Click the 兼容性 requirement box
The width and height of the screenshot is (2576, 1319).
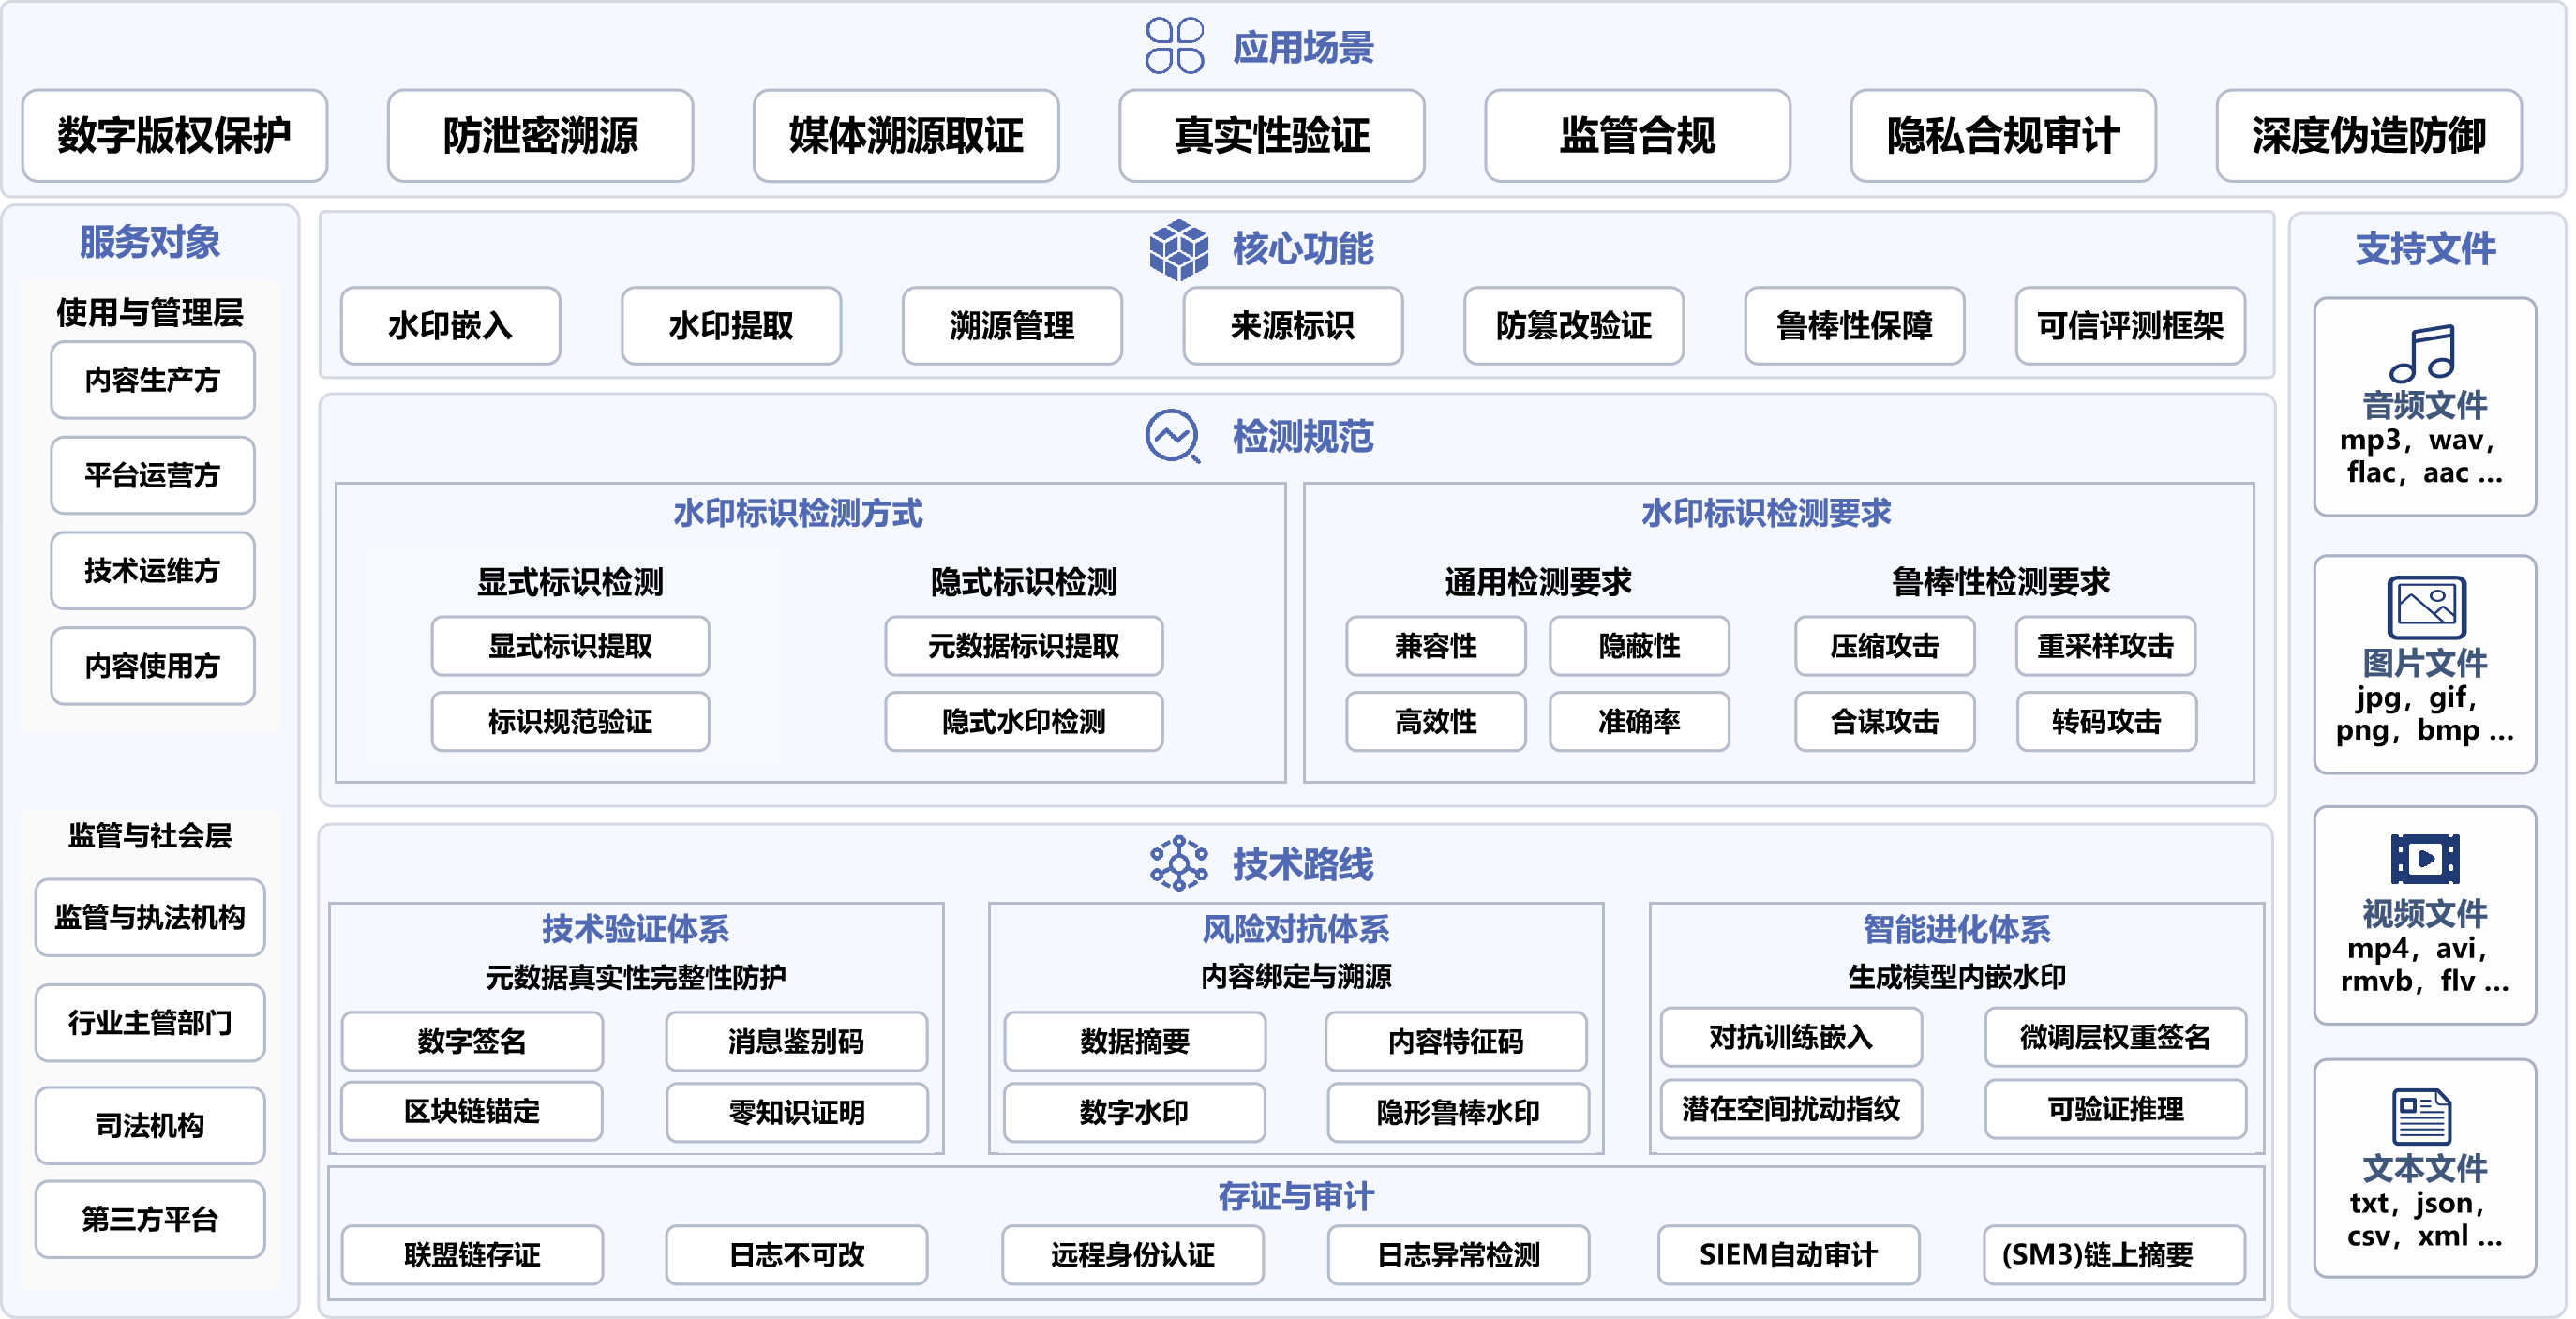pos(1436,647)
